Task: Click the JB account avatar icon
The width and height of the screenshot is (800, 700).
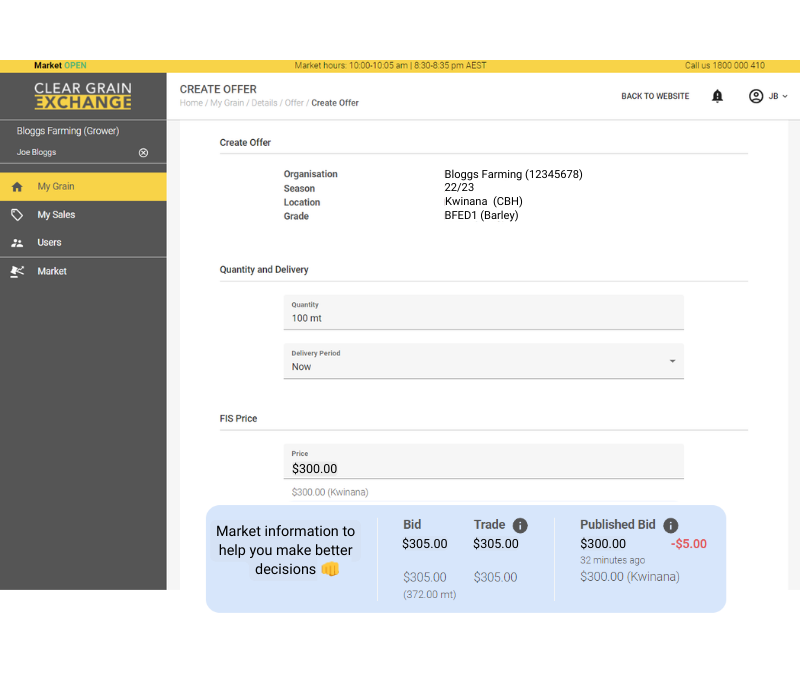Action: click(x=756, y=96)
